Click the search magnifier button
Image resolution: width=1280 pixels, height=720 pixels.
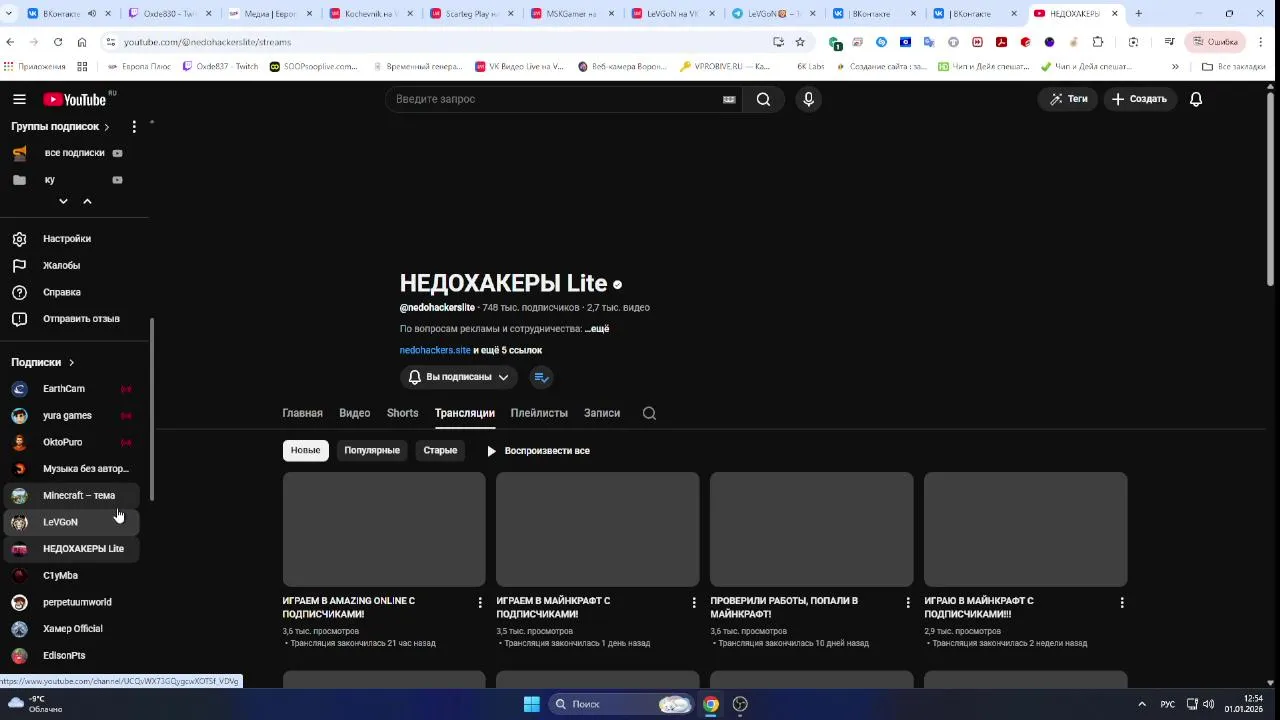(763, 99)
